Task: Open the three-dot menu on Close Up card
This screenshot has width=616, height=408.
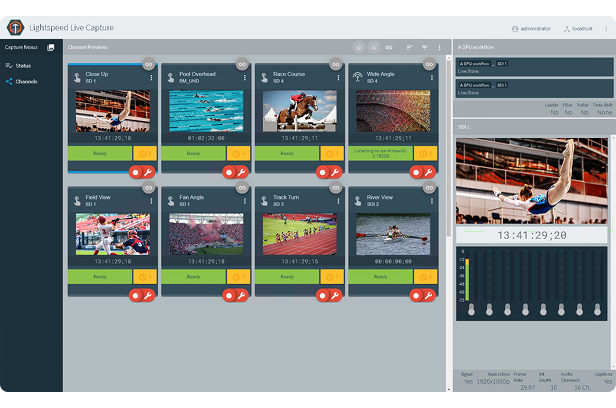Action: 151,77
